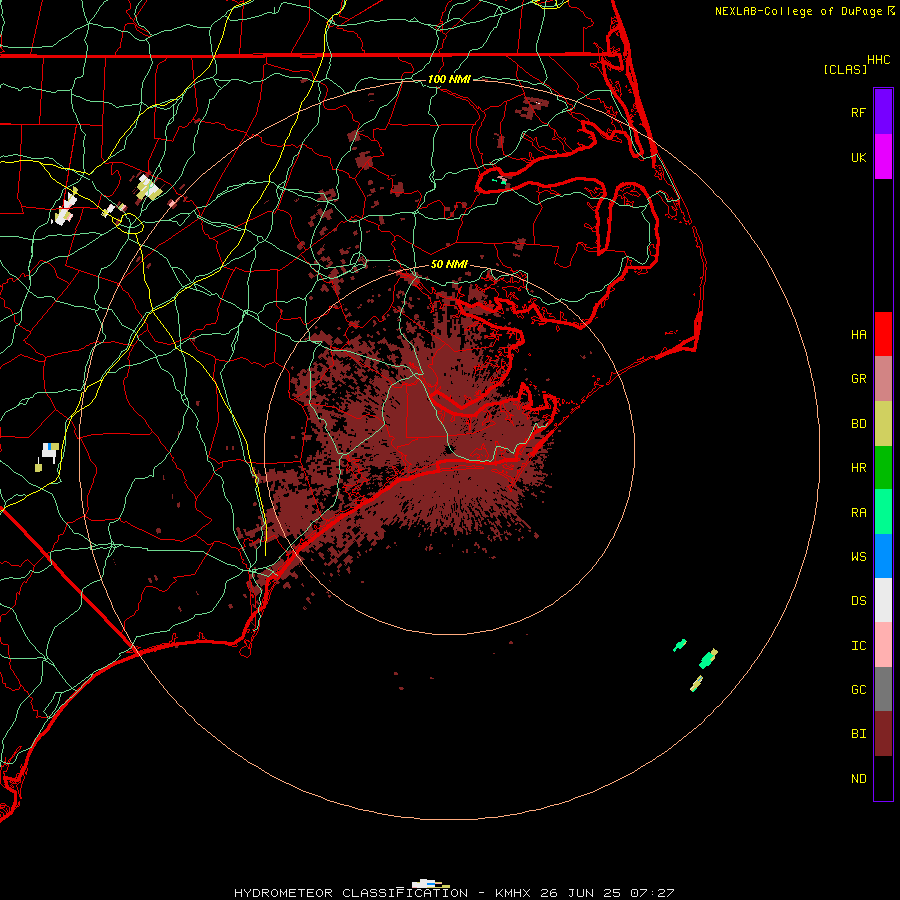Pick the HR dark green legend swatch
Image resolution: width=900 pixels, height=900 pixels.
883,468
